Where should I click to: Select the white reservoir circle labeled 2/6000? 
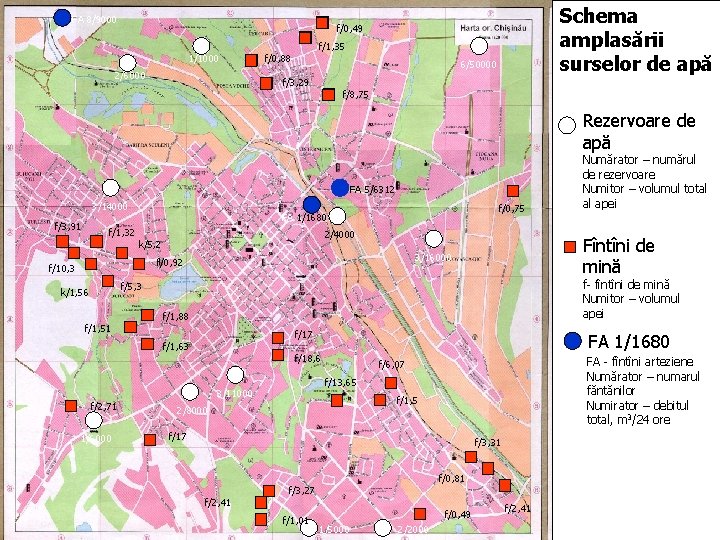[x=128, y=63]
